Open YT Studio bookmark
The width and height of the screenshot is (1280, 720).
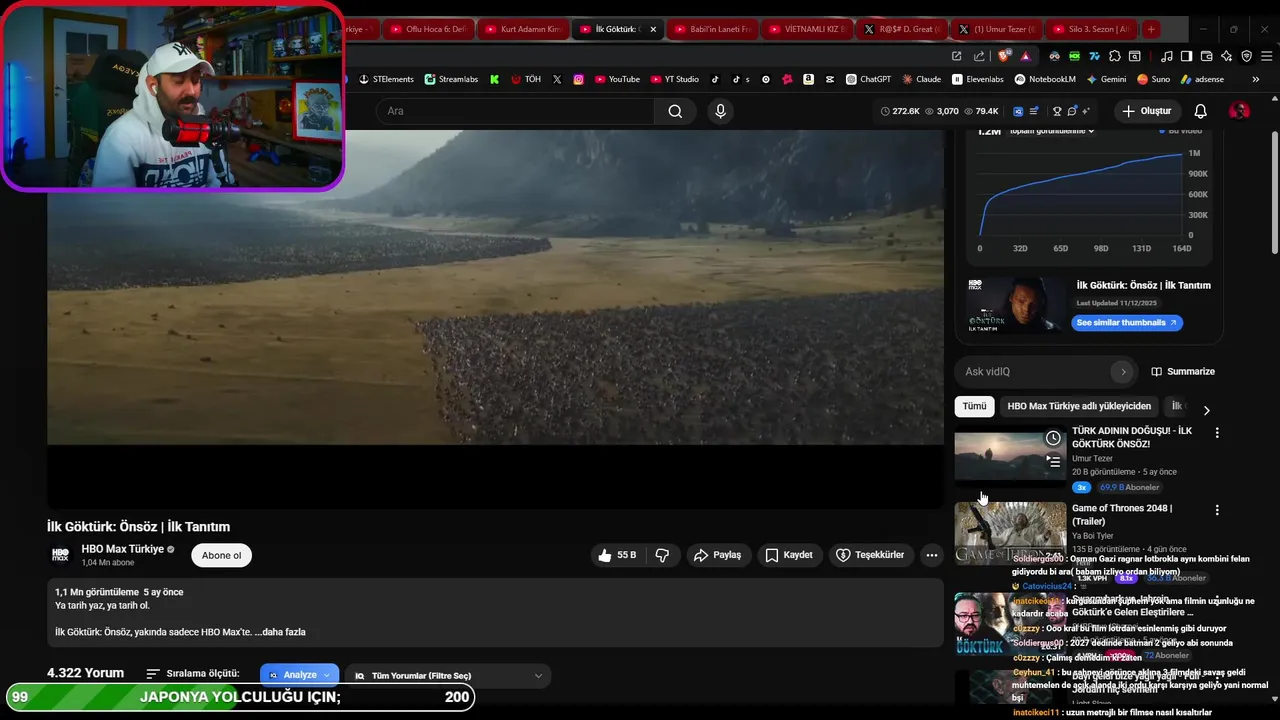tap(675, 79)
